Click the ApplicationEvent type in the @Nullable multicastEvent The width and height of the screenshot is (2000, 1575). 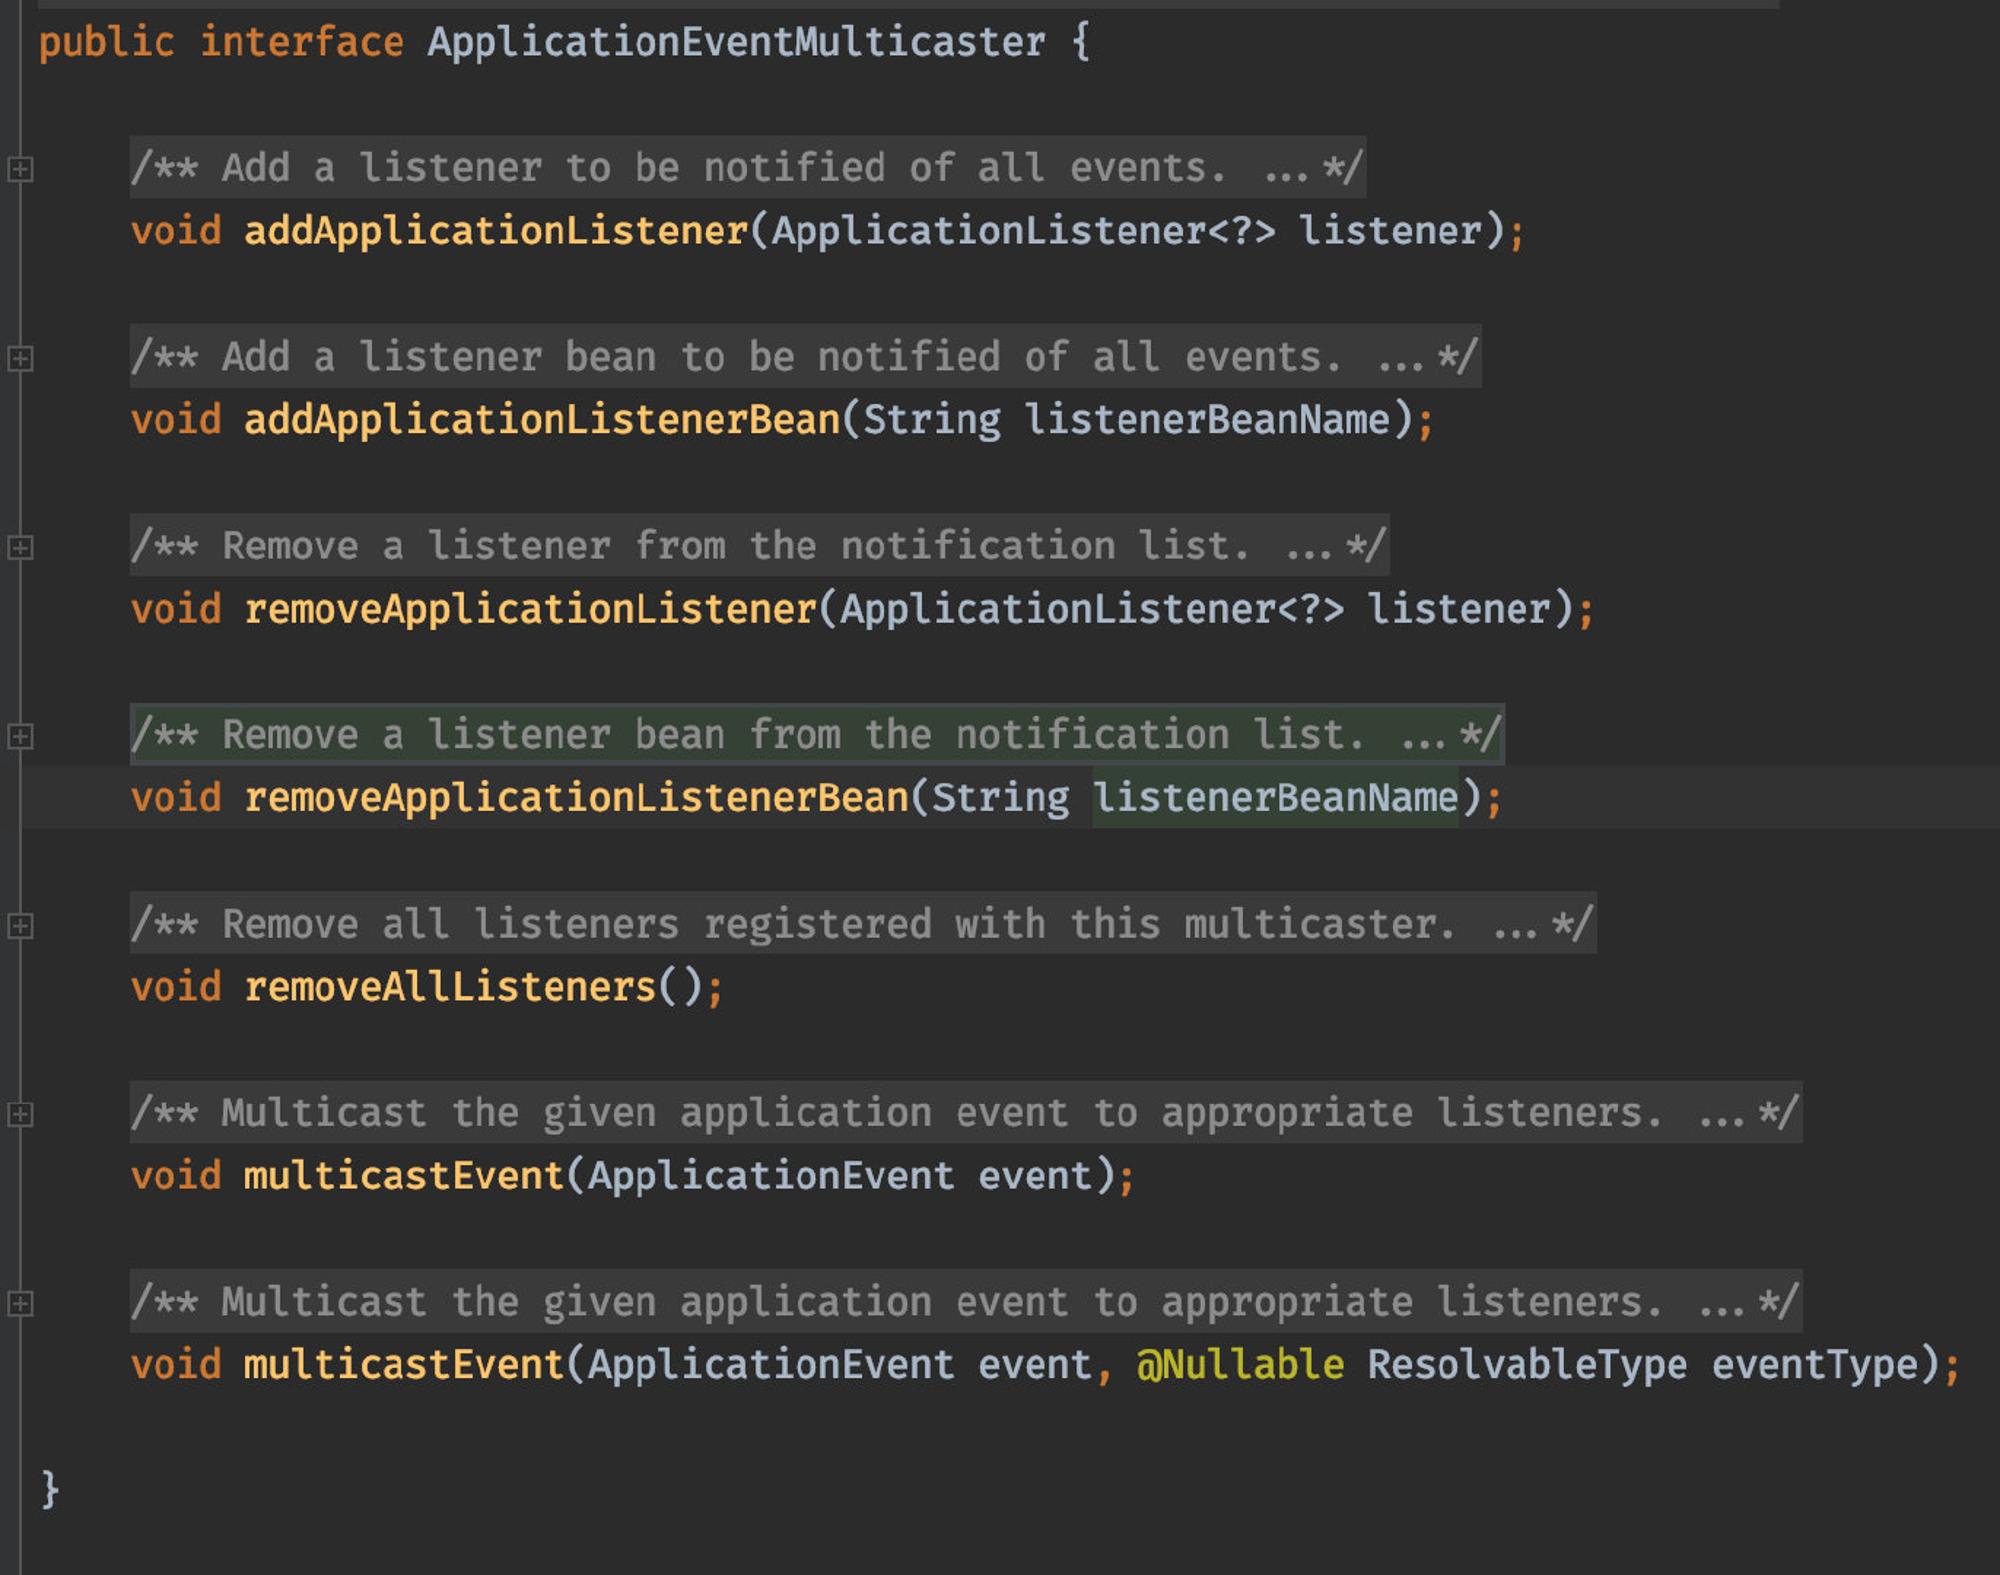click(x=771, y=1365)
